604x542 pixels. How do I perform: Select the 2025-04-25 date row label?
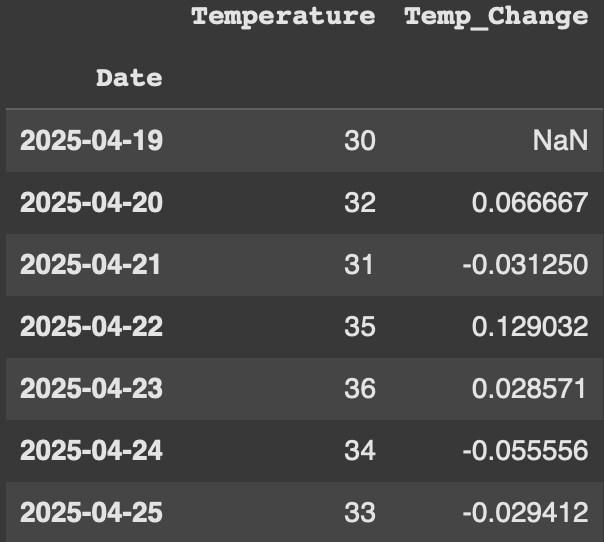91,512
